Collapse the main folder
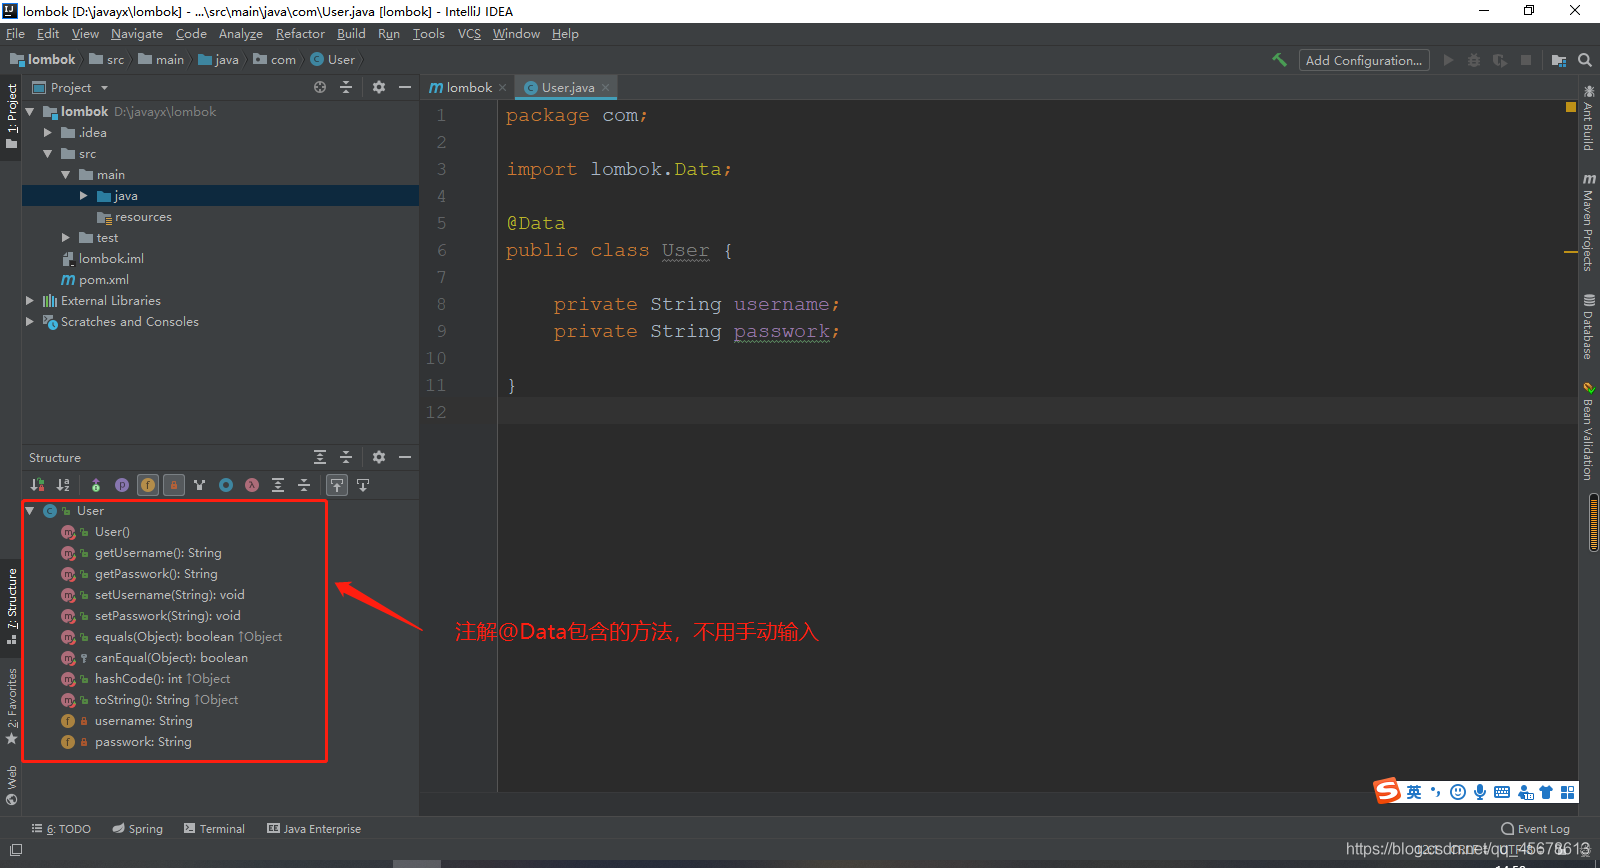Viewport: 1600px width, 868px height. point(66,175)
